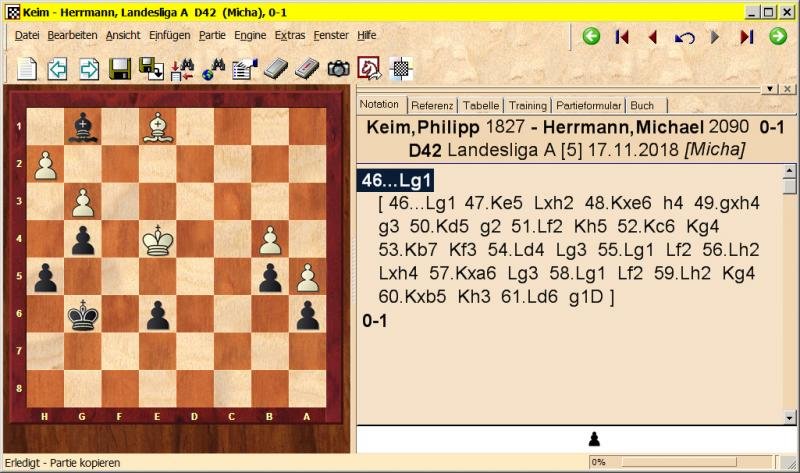Click the red knight icon in toolbar
The image size is (800, 473).
(x=369, y=69)
